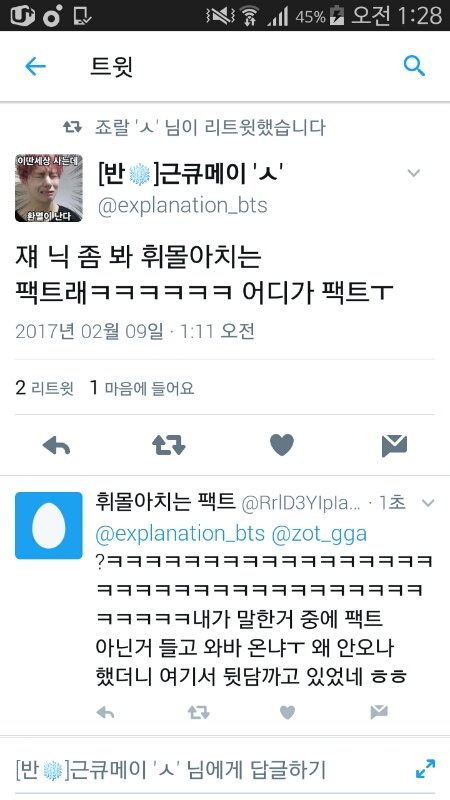
Task: Retweet the main tweet
Action: coord(169,445)
